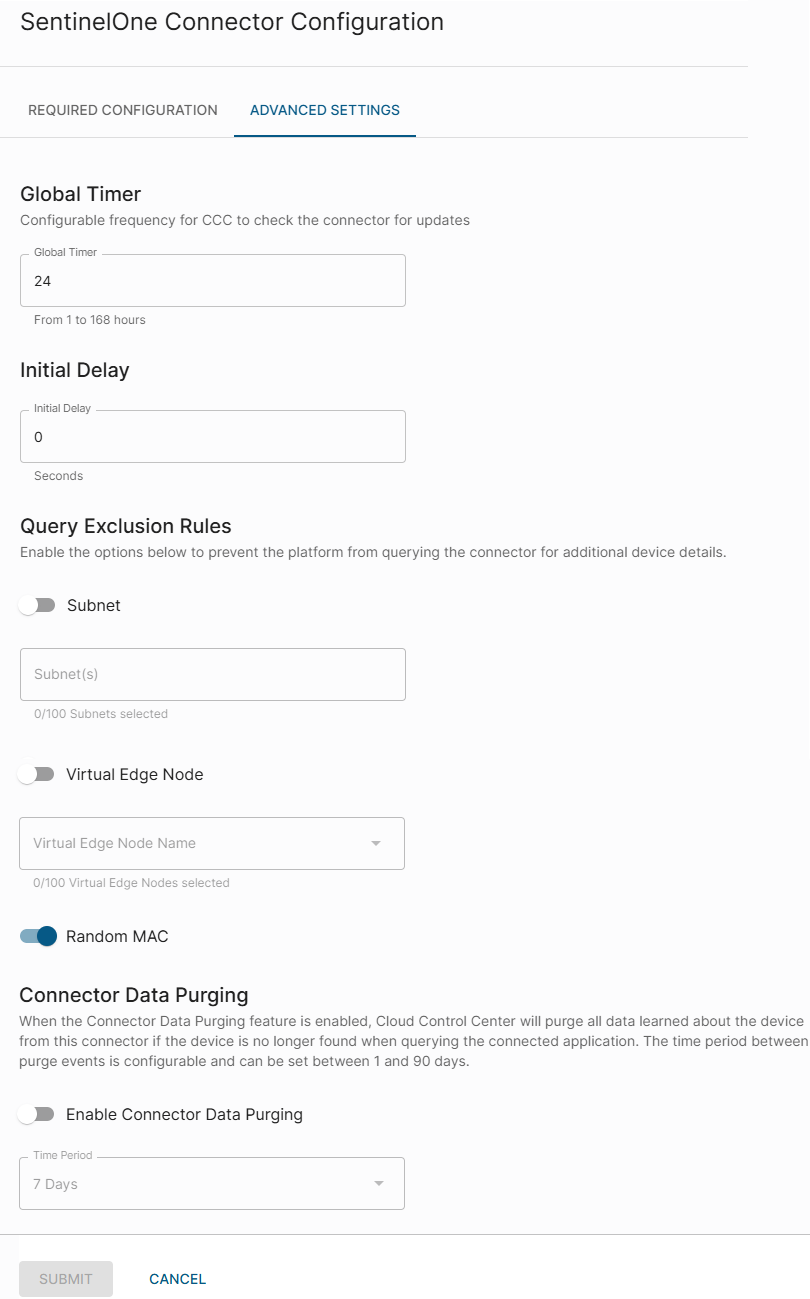
Task: Click the Virtual Edge Node Name dropdown arrow
Action: [377, 843]
